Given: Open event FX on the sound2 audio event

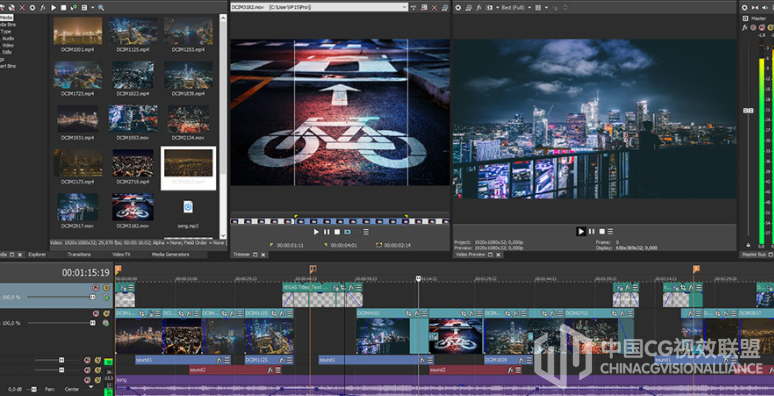Looking at the screenshot, I should (x=271, y=369).
